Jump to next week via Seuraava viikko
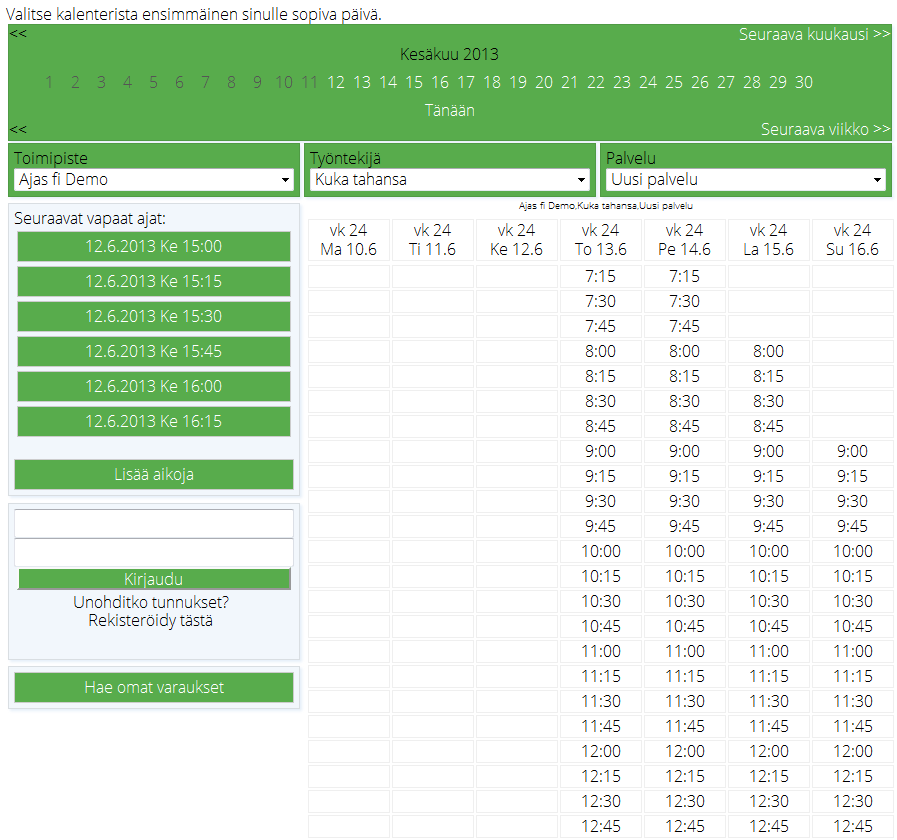897x840 pixels. pyautogui.click(x=825, y=129)
